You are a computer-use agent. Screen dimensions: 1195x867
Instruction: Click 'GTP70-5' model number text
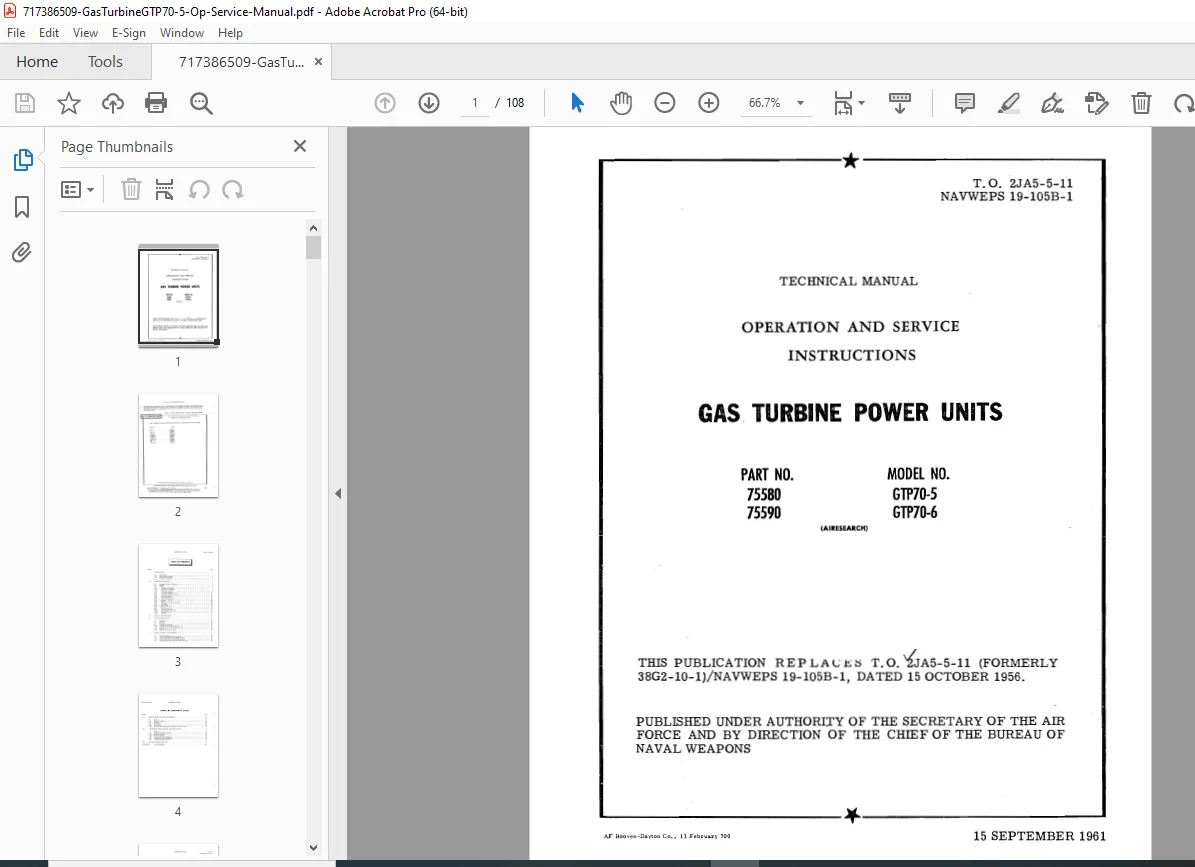pos(915,494)
